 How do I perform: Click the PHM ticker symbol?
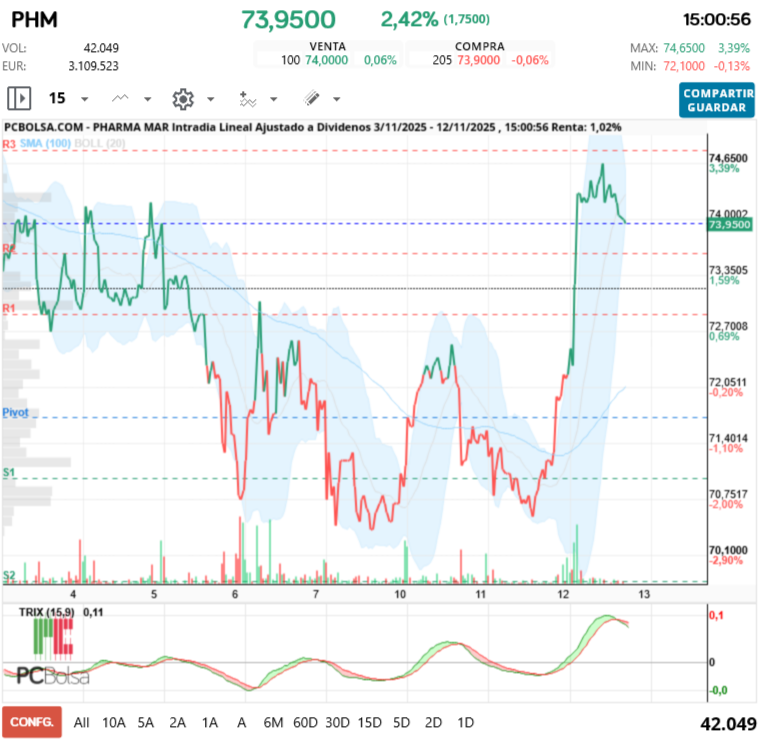tap(34, 20)
